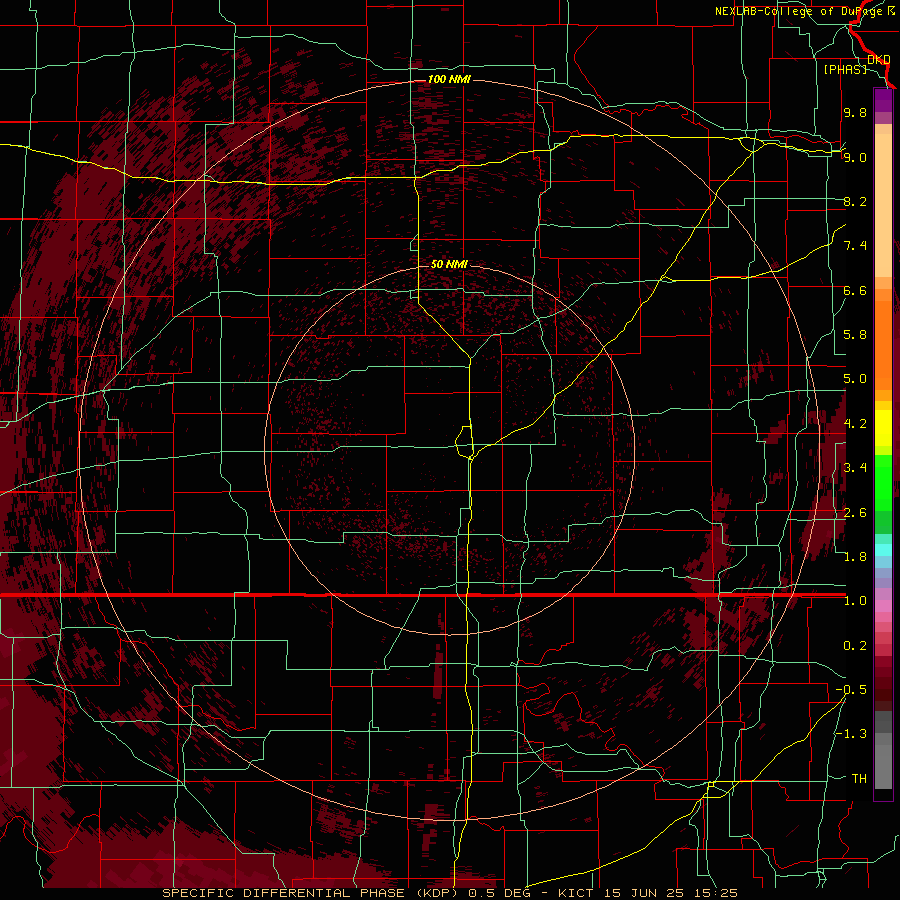Click the cyan color bar segment
The height and width of the screenshot is (900, 900).
click(x=883, y=549)
